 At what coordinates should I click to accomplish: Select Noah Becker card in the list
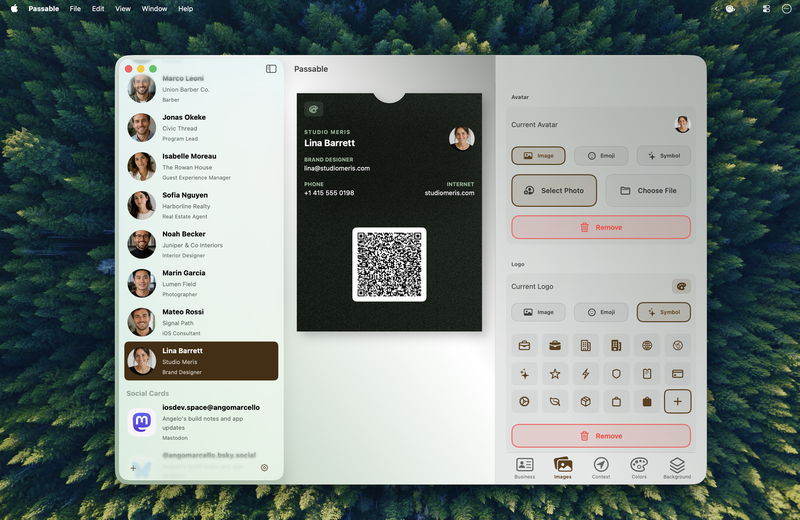tap(201, 244)
